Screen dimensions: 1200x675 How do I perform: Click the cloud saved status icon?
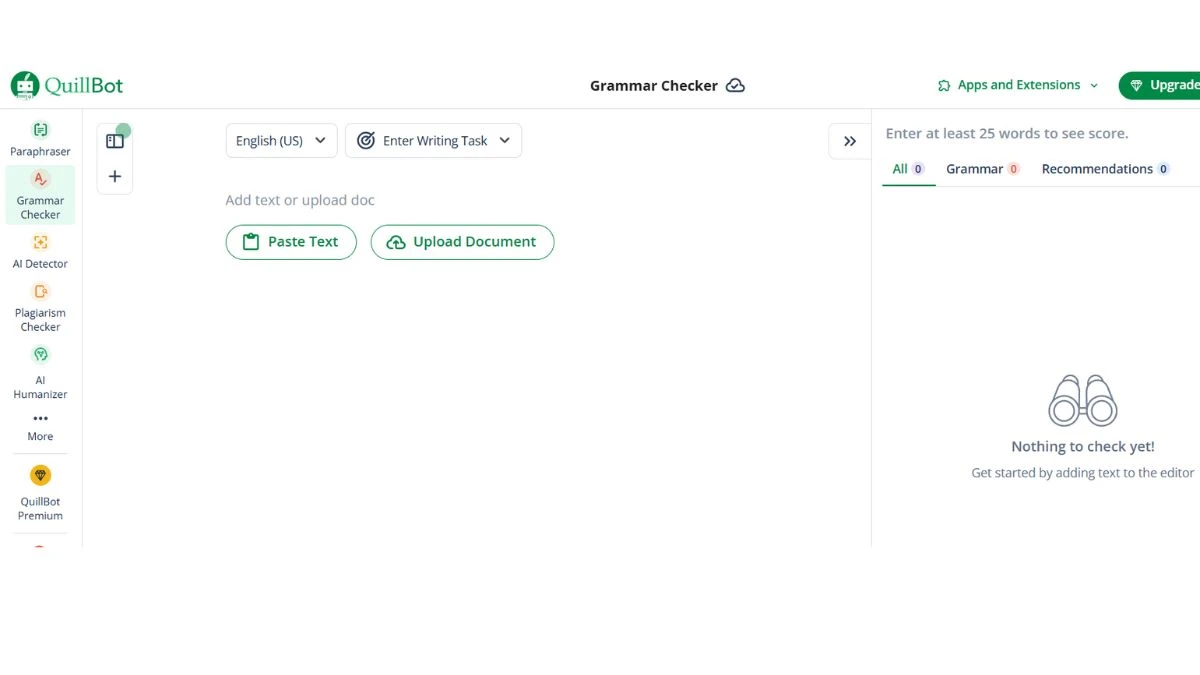[735, 86]
